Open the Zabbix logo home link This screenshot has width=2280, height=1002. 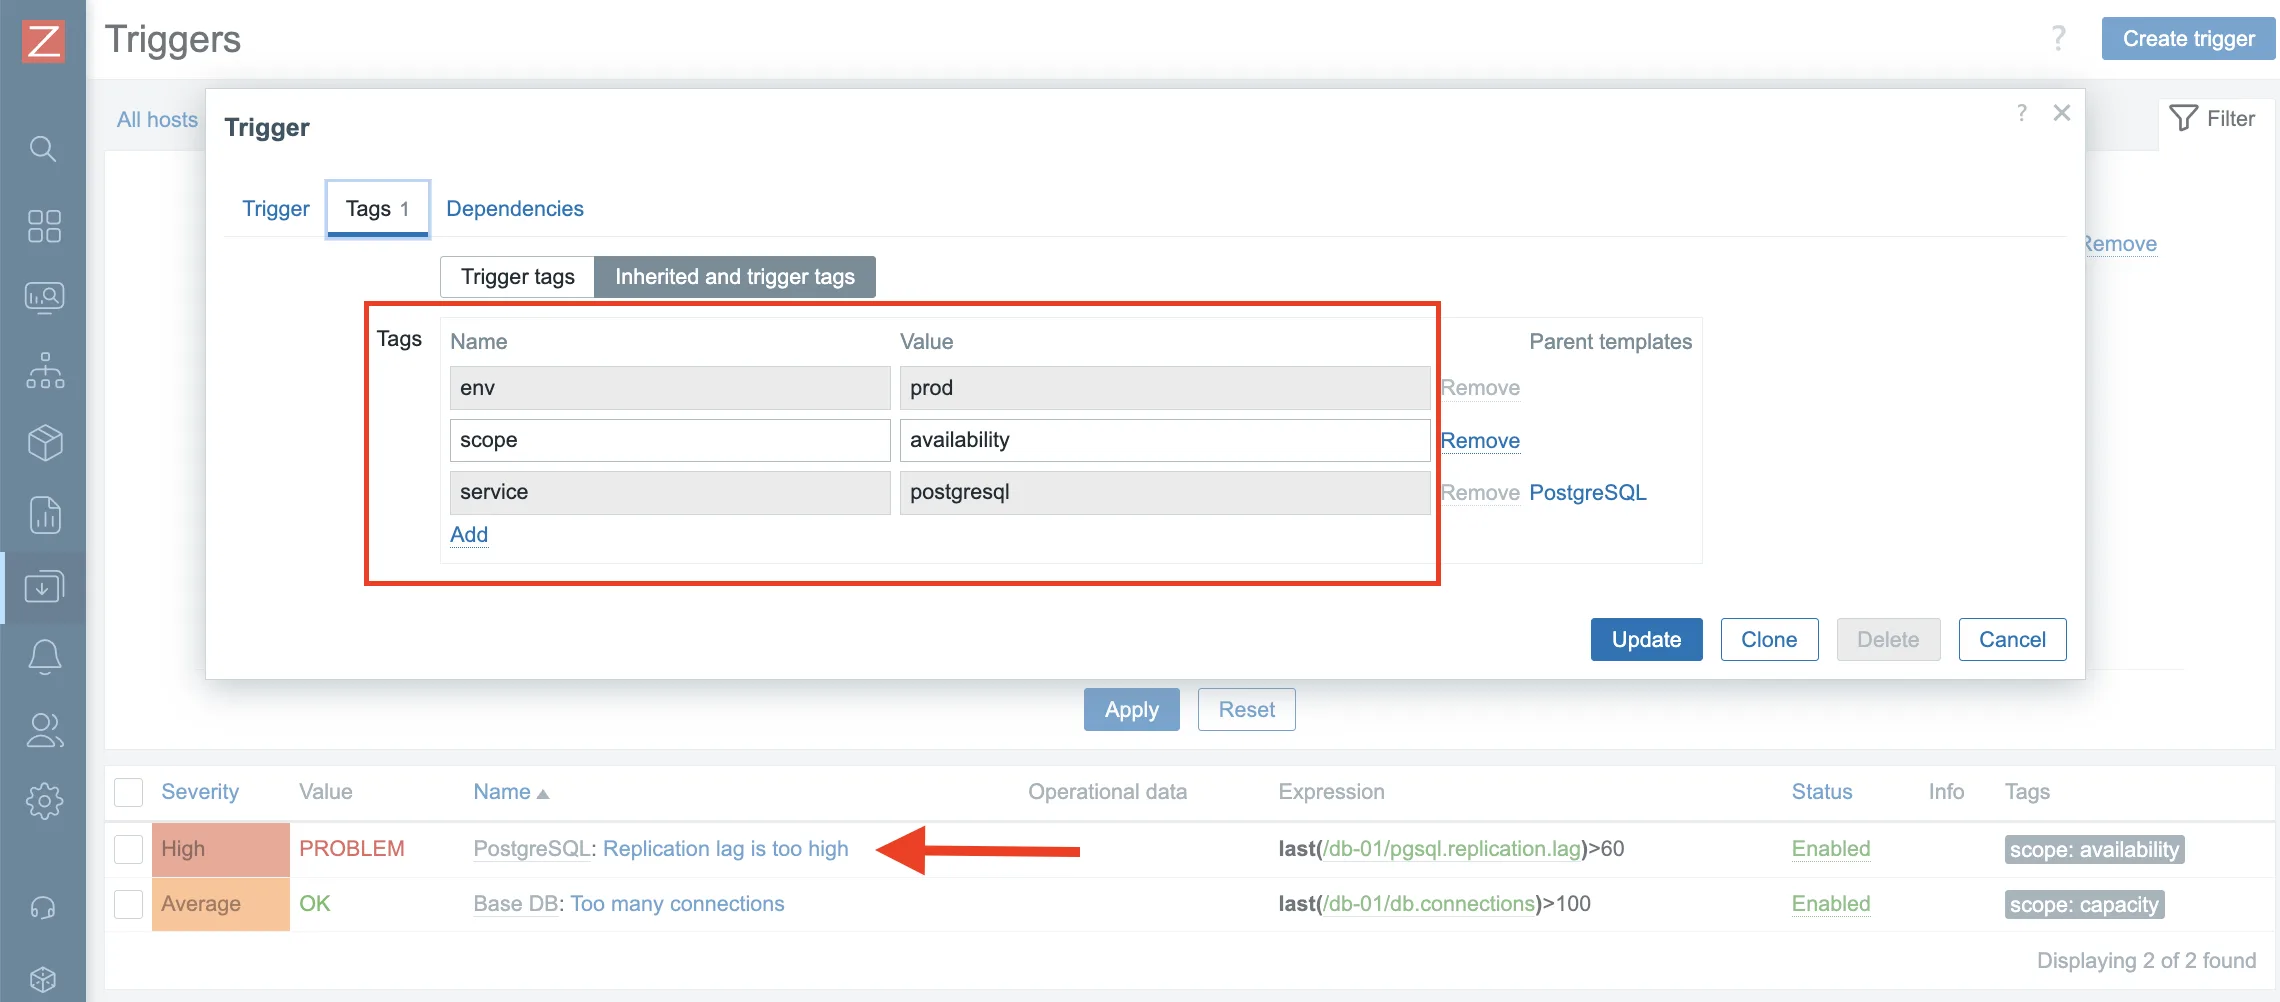(x=43, y=41)
